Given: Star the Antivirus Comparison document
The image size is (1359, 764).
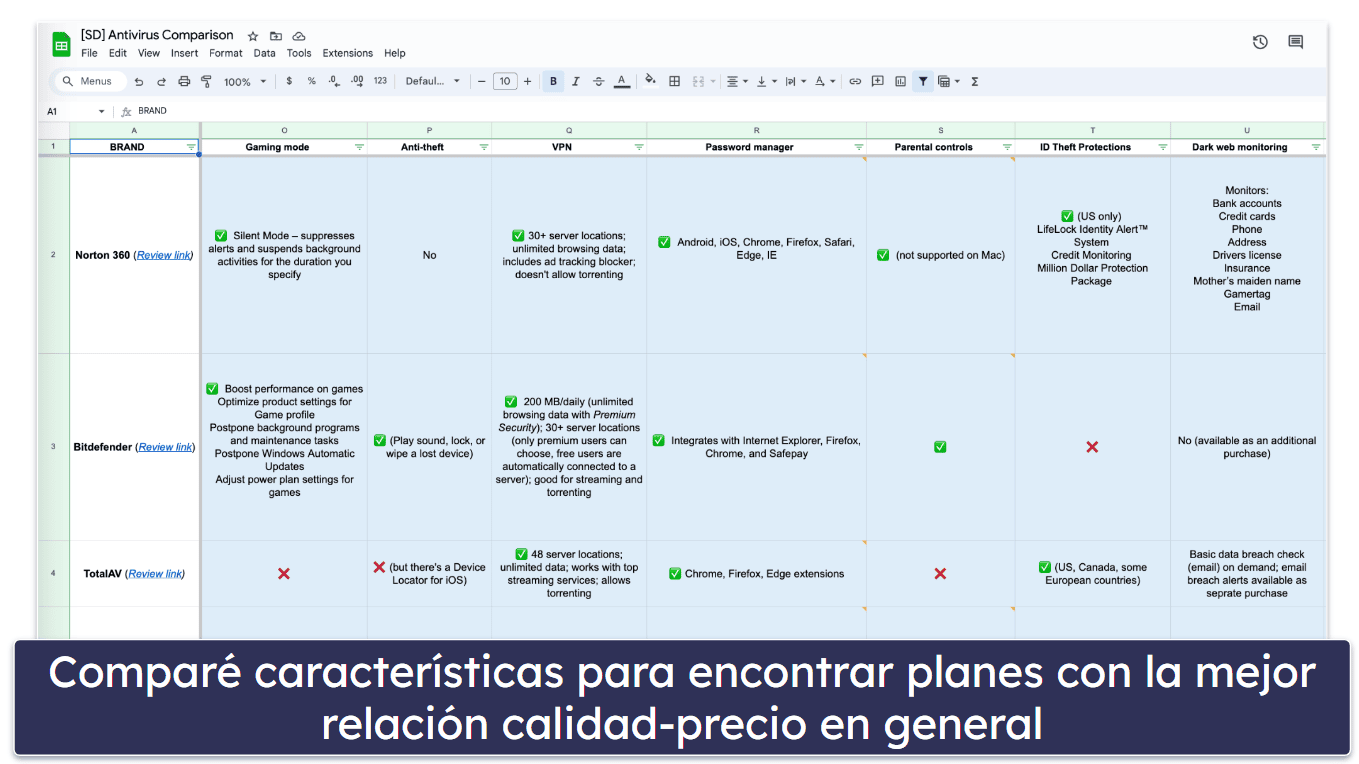Looking at the screenshot, I should point(253,36).
